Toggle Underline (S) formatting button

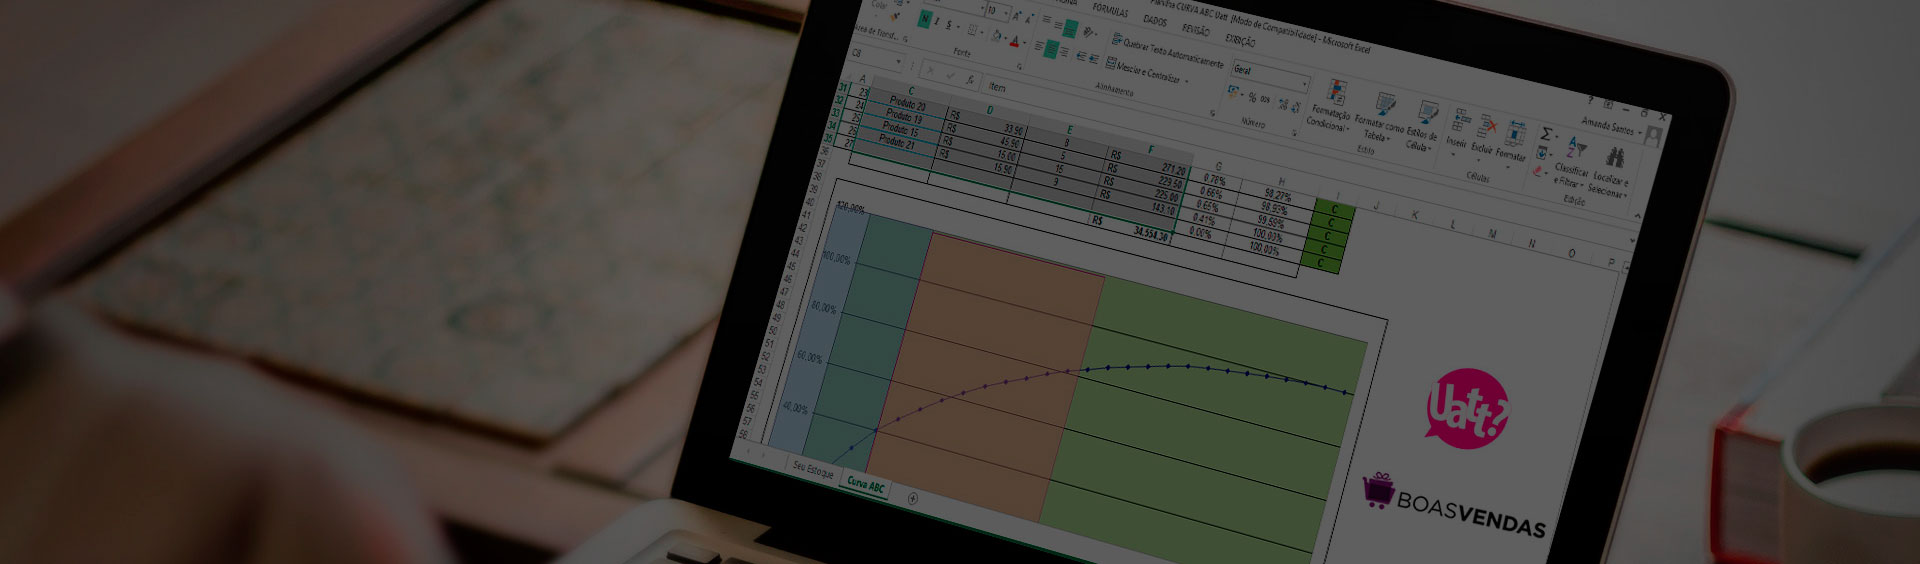coord(949,25)
